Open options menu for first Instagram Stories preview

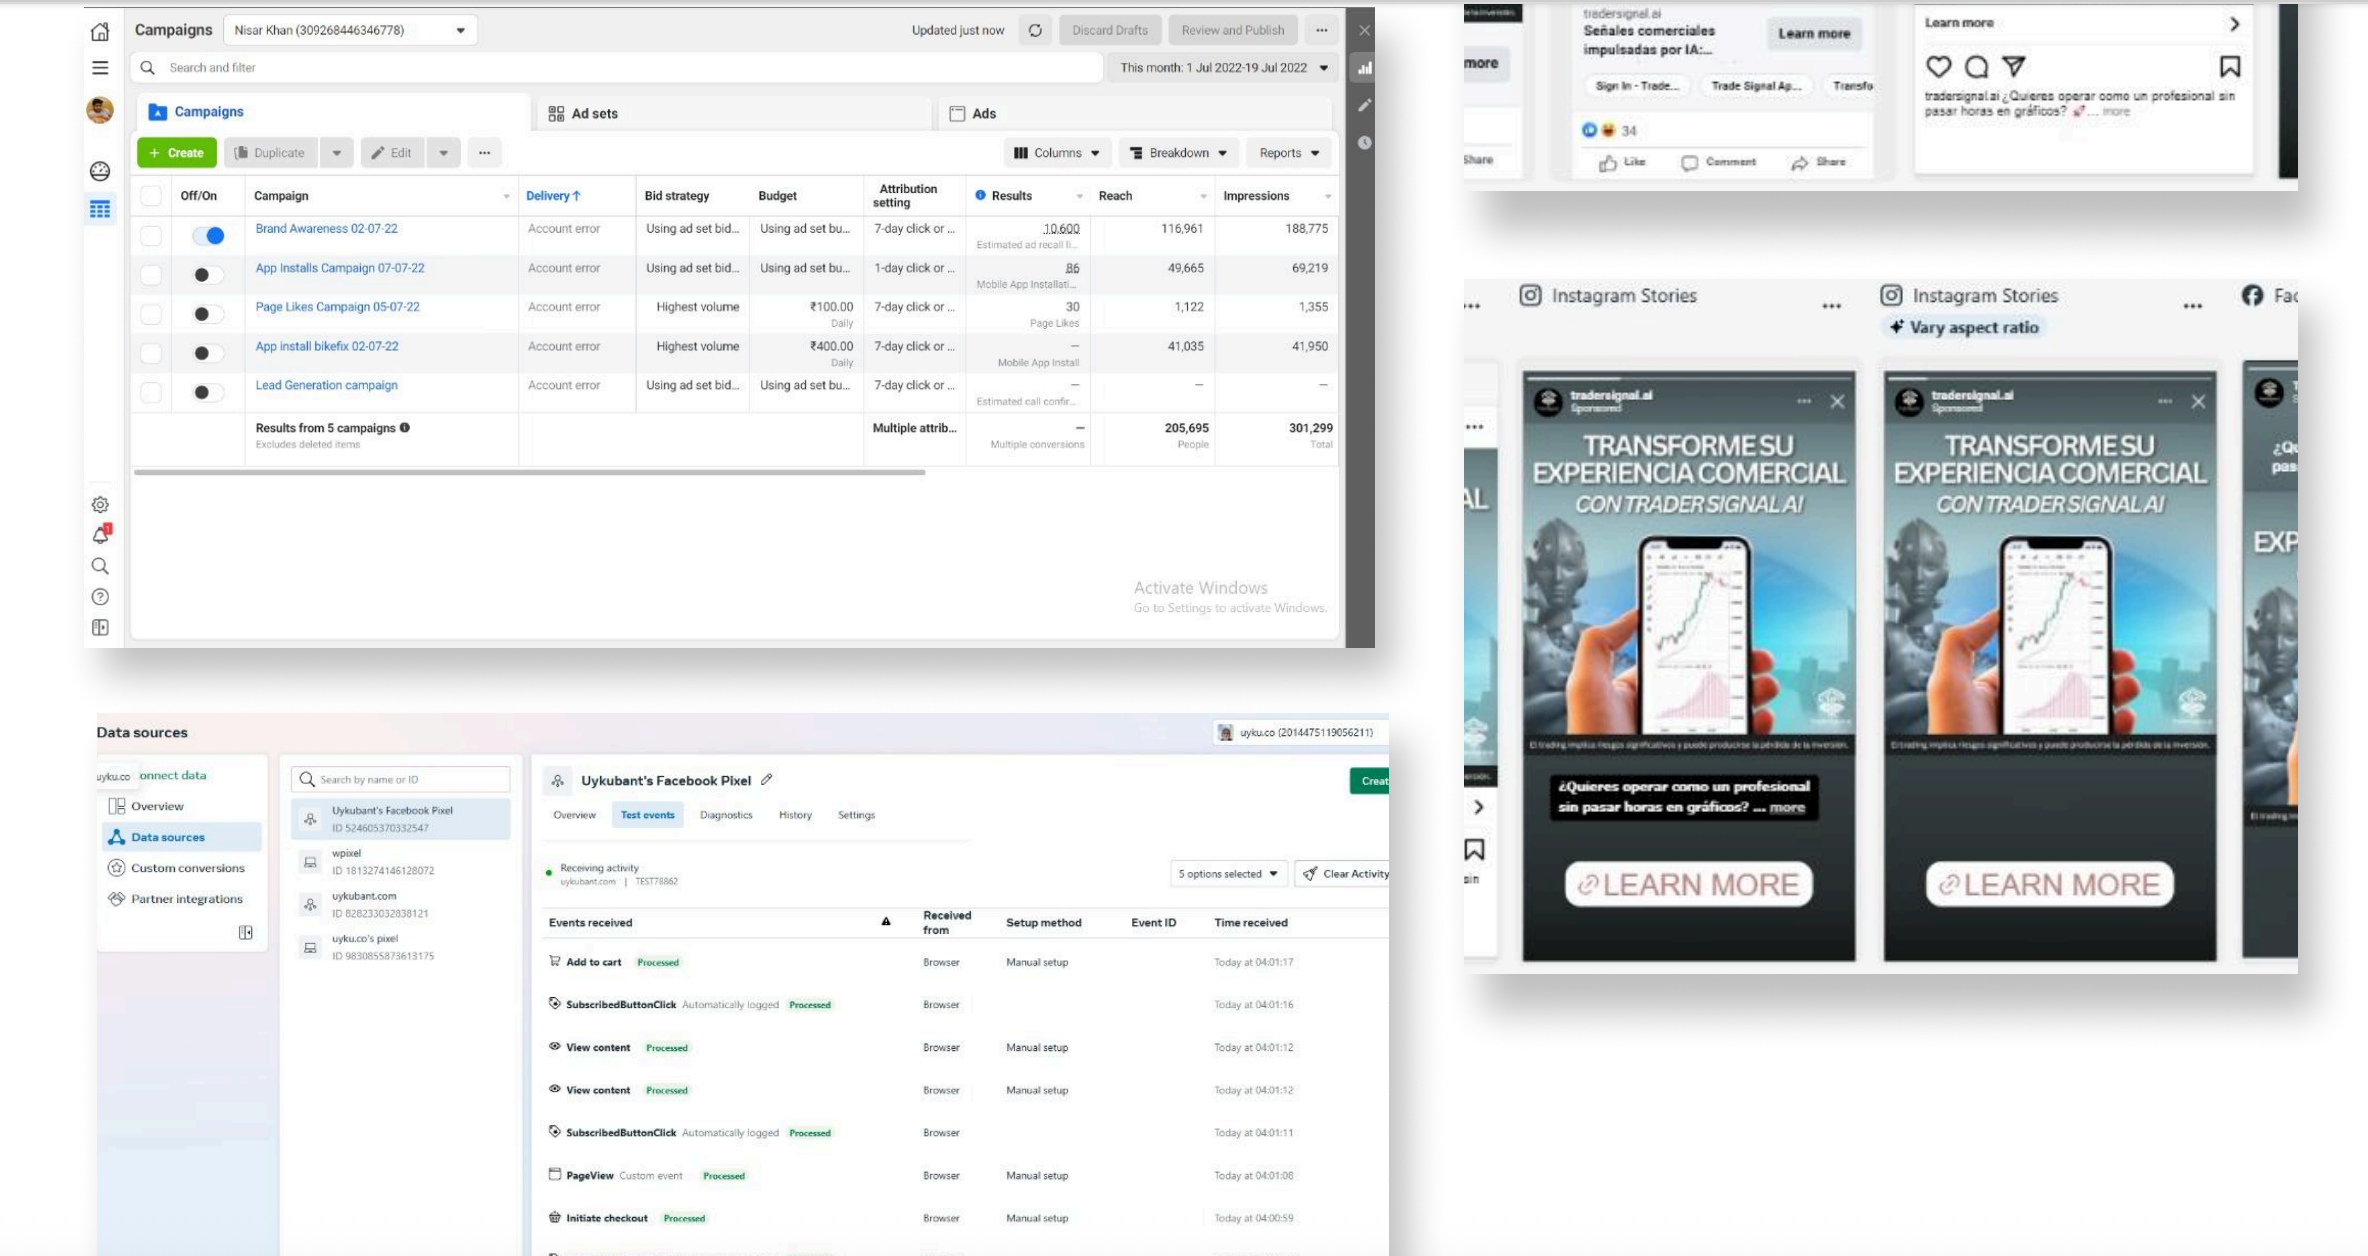[1832, 306]
